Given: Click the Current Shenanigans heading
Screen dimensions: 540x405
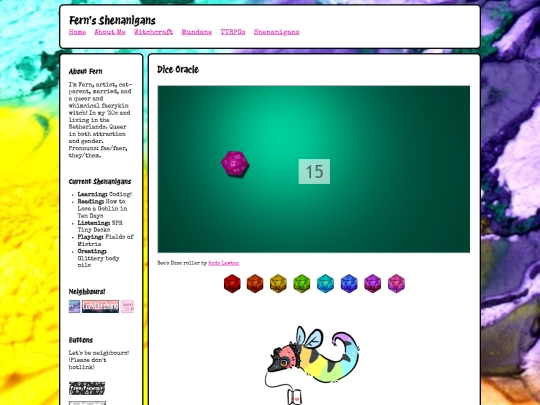Looking at the screenshot, I should 100,181.
